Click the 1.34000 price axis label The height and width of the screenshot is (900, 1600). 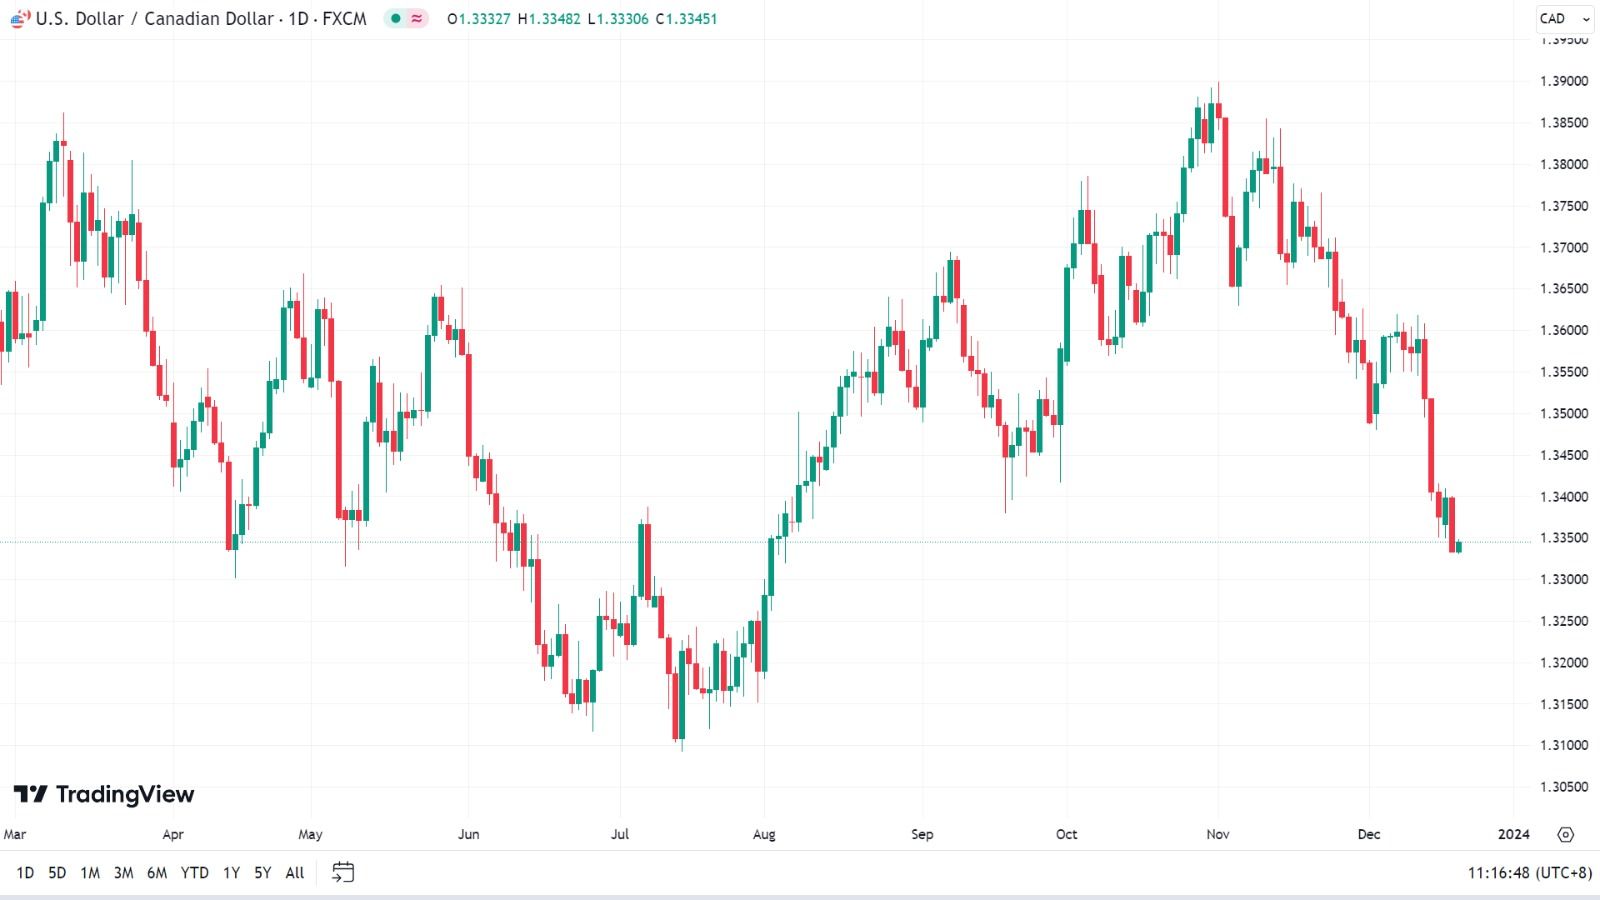point(1564,497)
